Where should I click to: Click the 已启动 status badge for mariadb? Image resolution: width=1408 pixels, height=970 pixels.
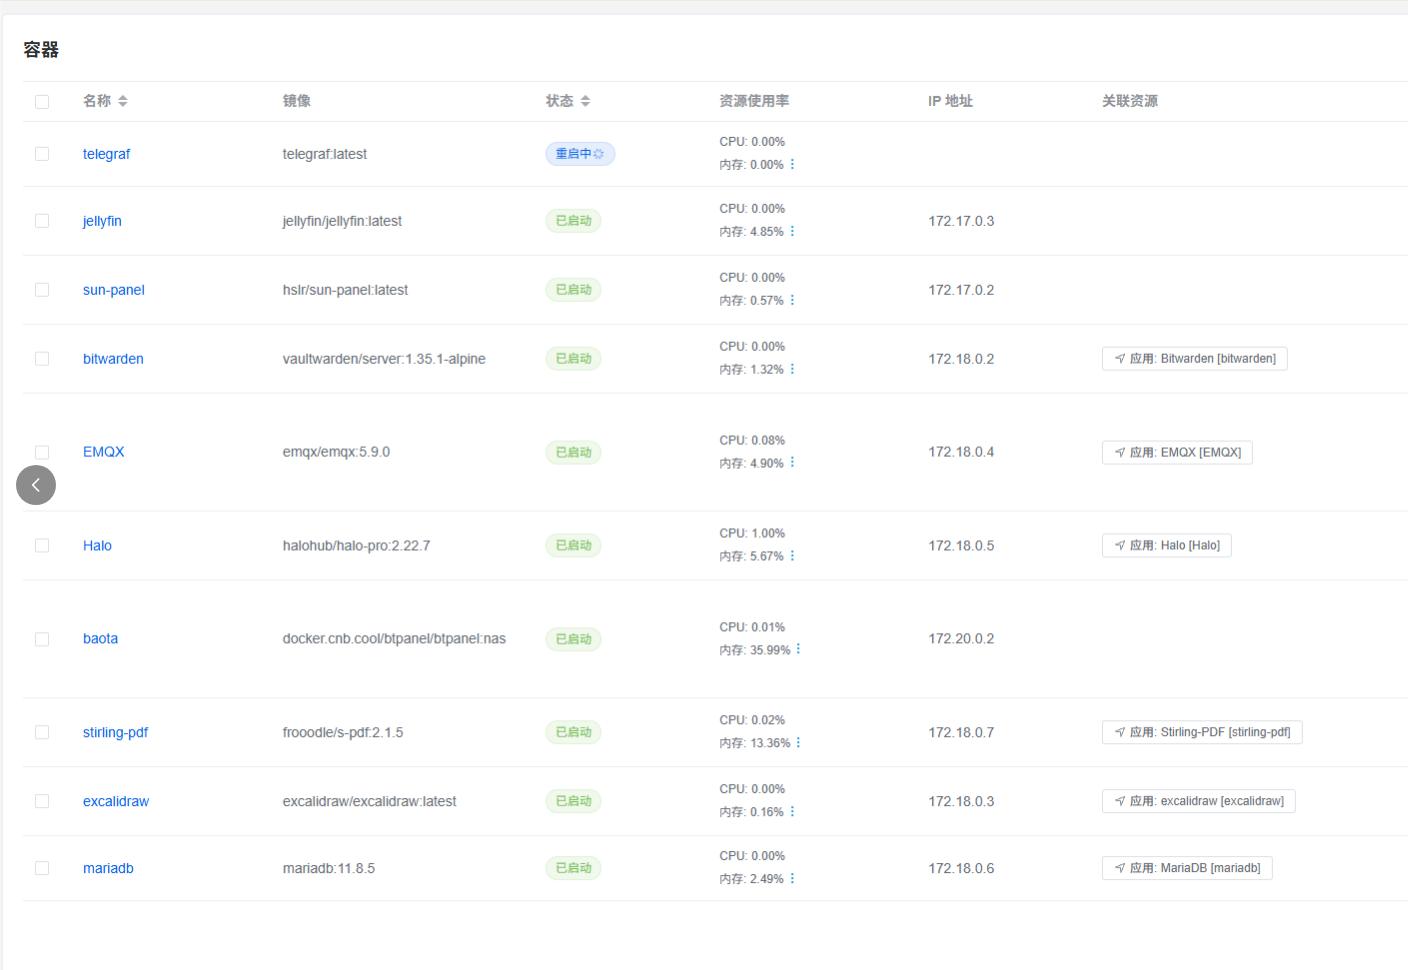[573, 868]
